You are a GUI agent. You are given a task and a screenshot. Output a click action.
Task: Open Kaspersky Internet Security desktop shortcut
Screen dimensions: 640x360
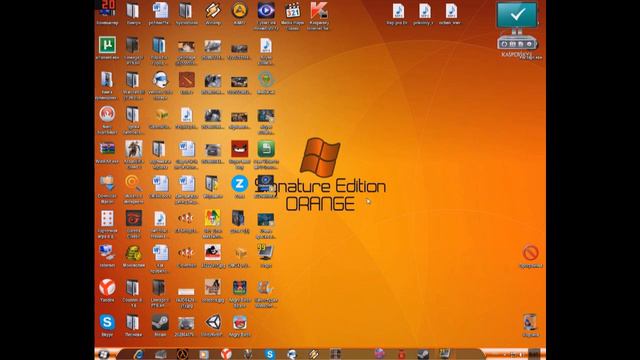pyautogui.click(x=319, y=11)
